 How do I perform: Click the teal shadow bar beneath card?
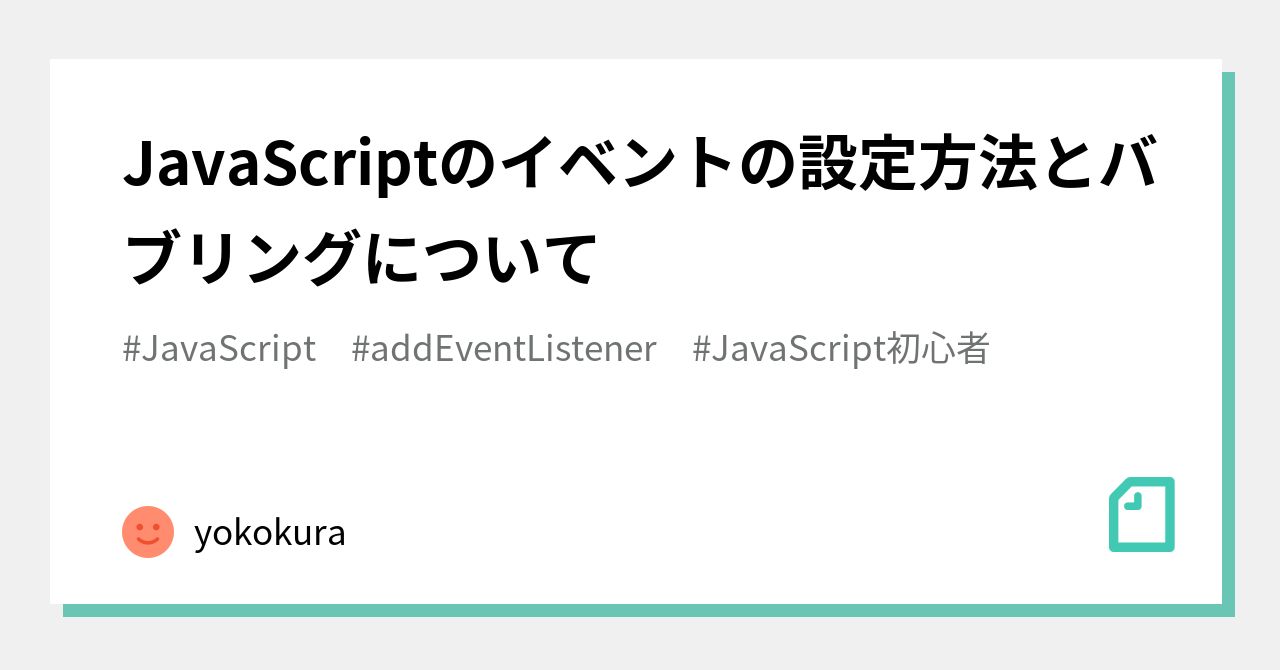[x=649, y=610]
